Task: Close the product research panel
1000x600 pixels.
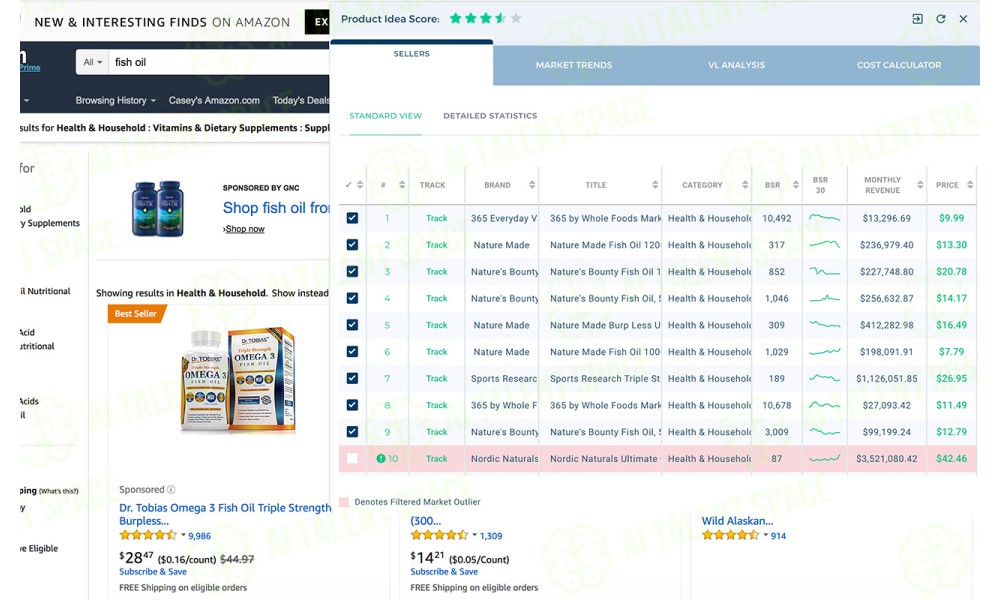Action: coord(963,19)
